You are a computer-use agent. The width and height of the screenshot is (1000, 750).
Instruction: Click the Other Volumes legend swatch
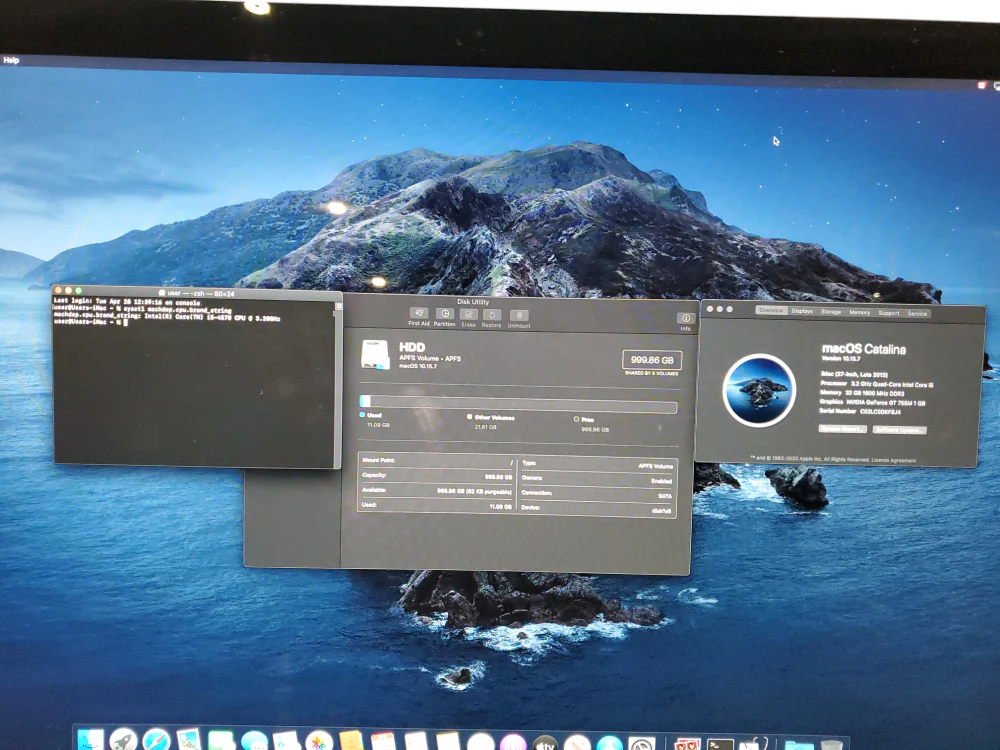469,417
